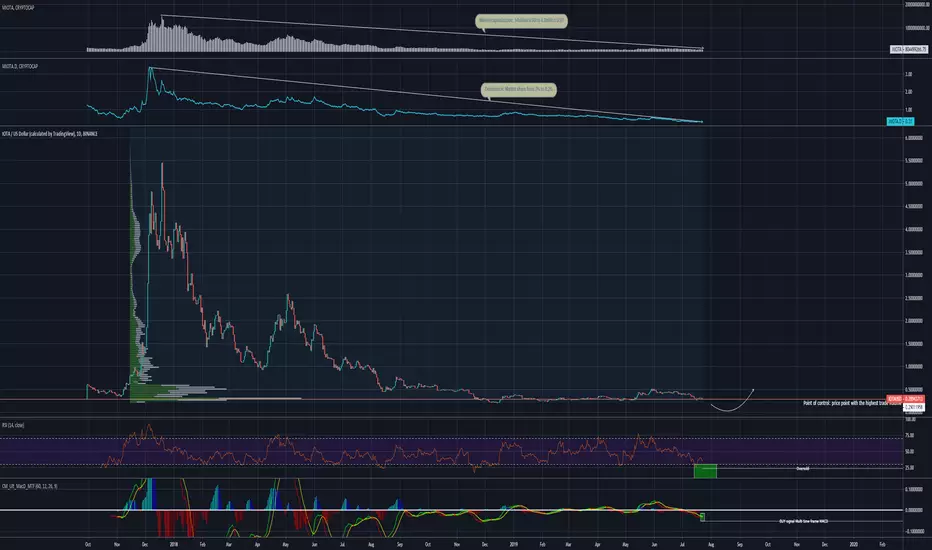Image resolution: width=932 pixels, height=550 pixels.
Task: Select the market cap pane downward trendline
Action: [432, 32]
